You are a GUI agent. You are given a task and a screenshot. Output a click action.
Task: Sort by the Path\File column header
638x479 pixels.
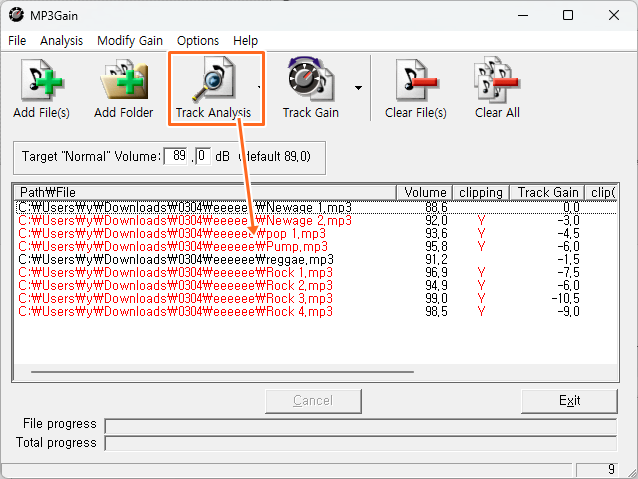(205, 192)
